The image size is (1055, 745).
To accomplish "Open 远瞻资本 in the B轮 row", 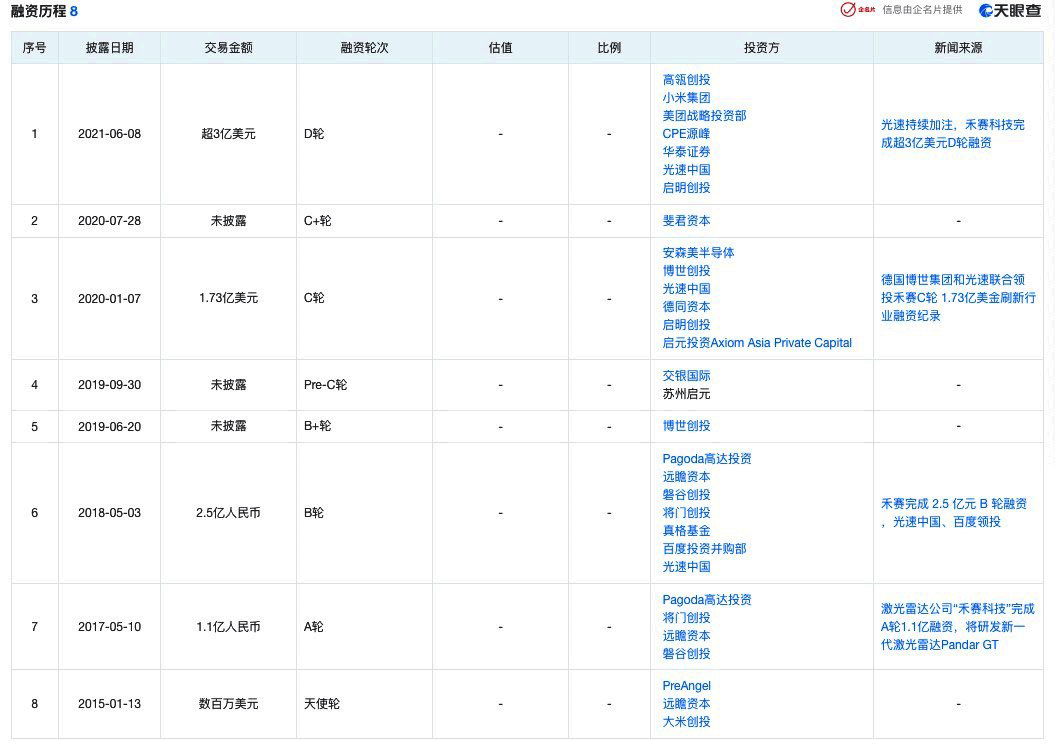I will click(x=686, y=477).
